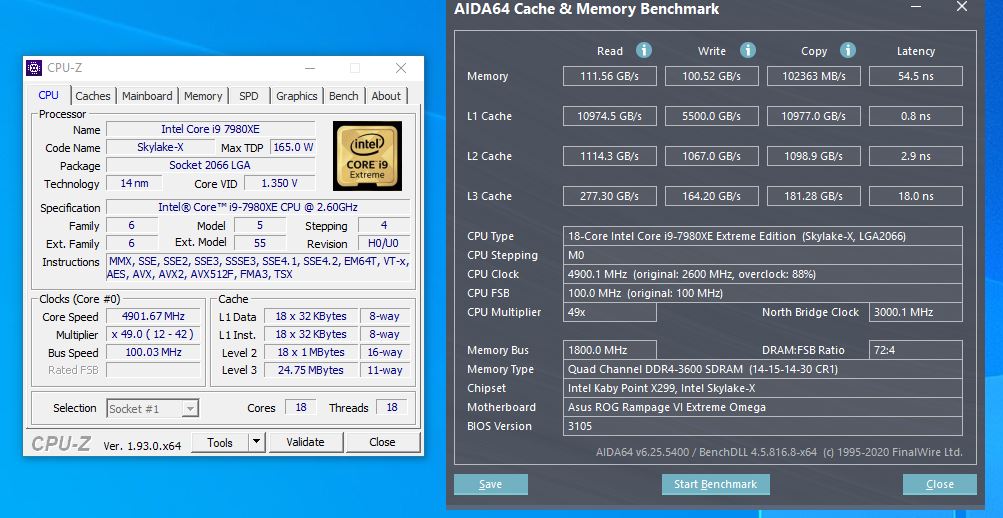Close the AIDA64 window with X
This screenshot has height=518, width=1003.
pyautogui.click(x=961, y=6)
